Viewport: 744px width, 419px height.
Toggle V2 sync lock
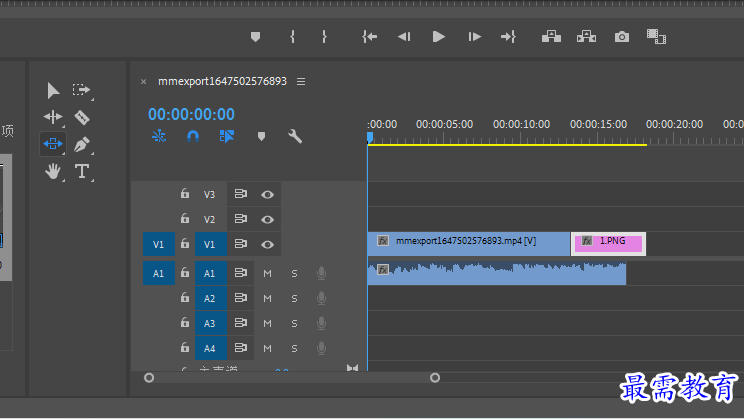pyautogui.click(x=241, y=219)
